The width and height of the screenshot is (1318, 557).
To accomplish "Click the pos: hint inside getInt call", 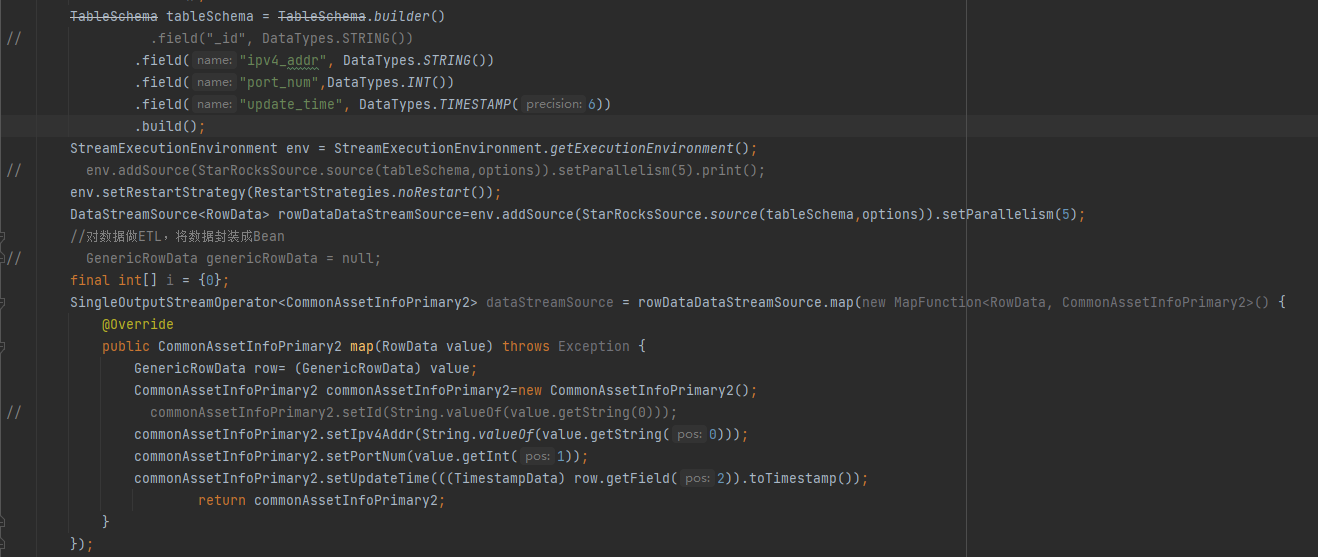I will [x=538, y=457].
